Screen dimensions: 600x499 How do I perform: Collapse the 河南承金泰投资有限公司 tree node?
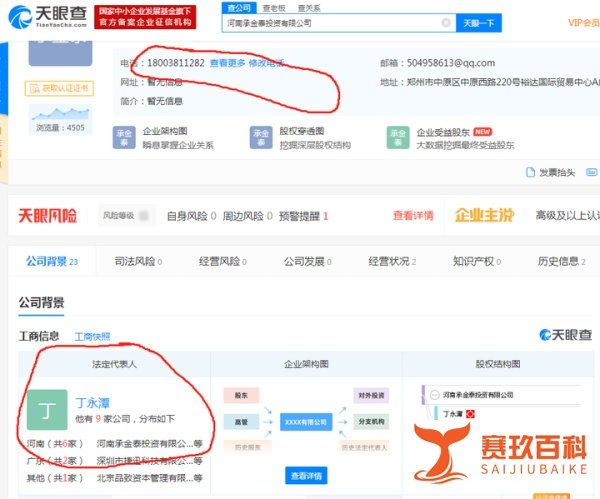[434, 395]
